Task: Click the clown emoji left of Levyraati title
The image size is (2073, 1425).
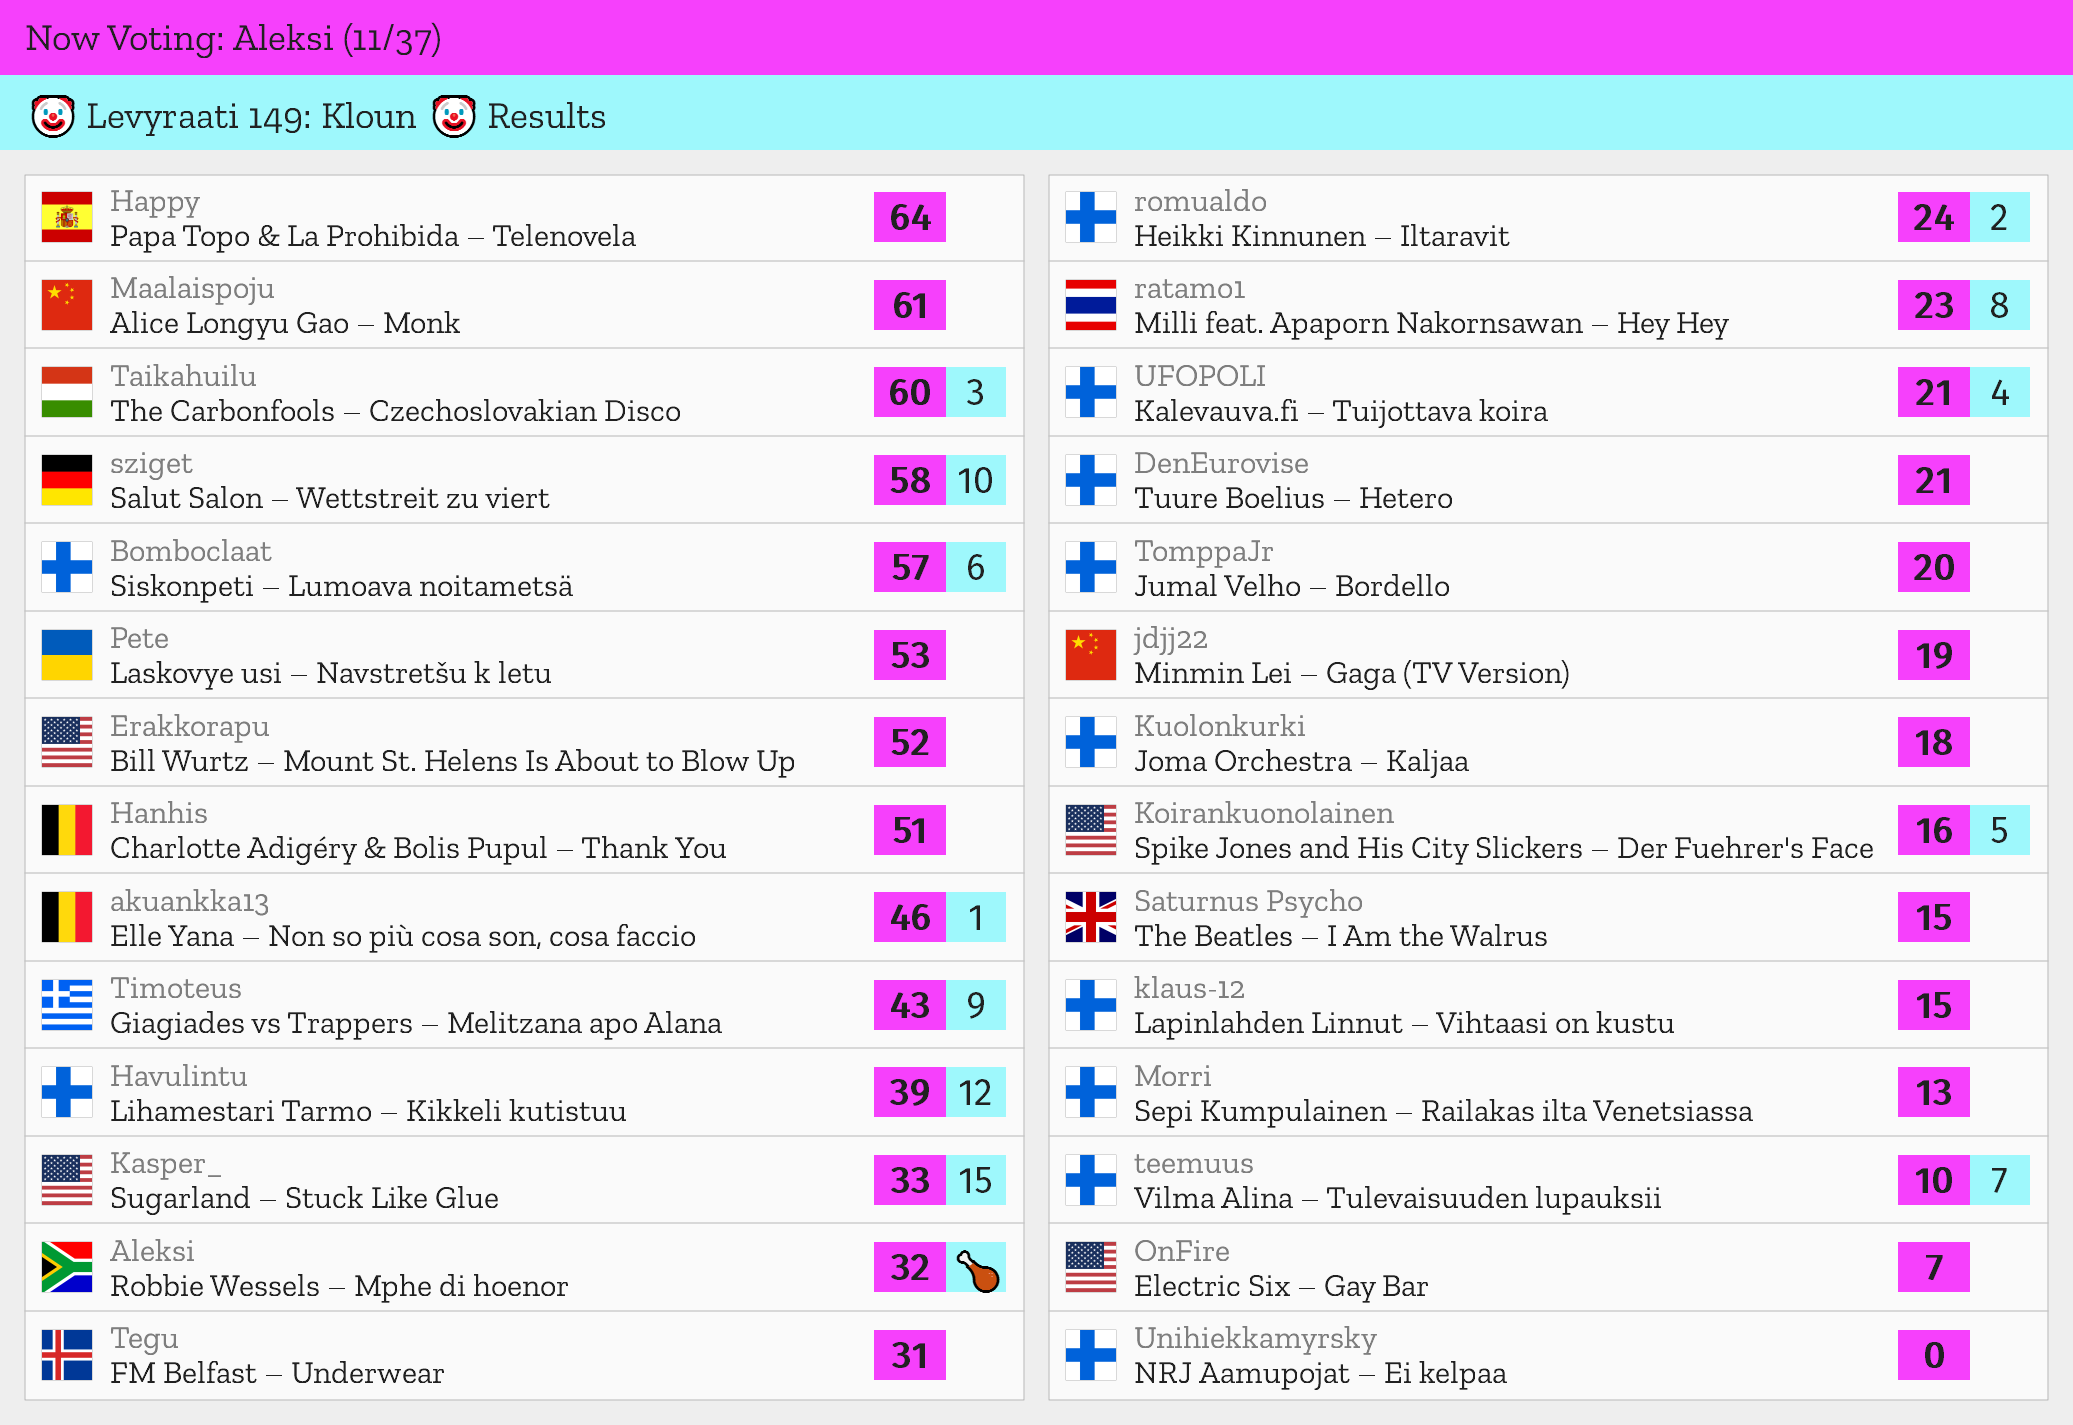Action: (x=53, y=116)
